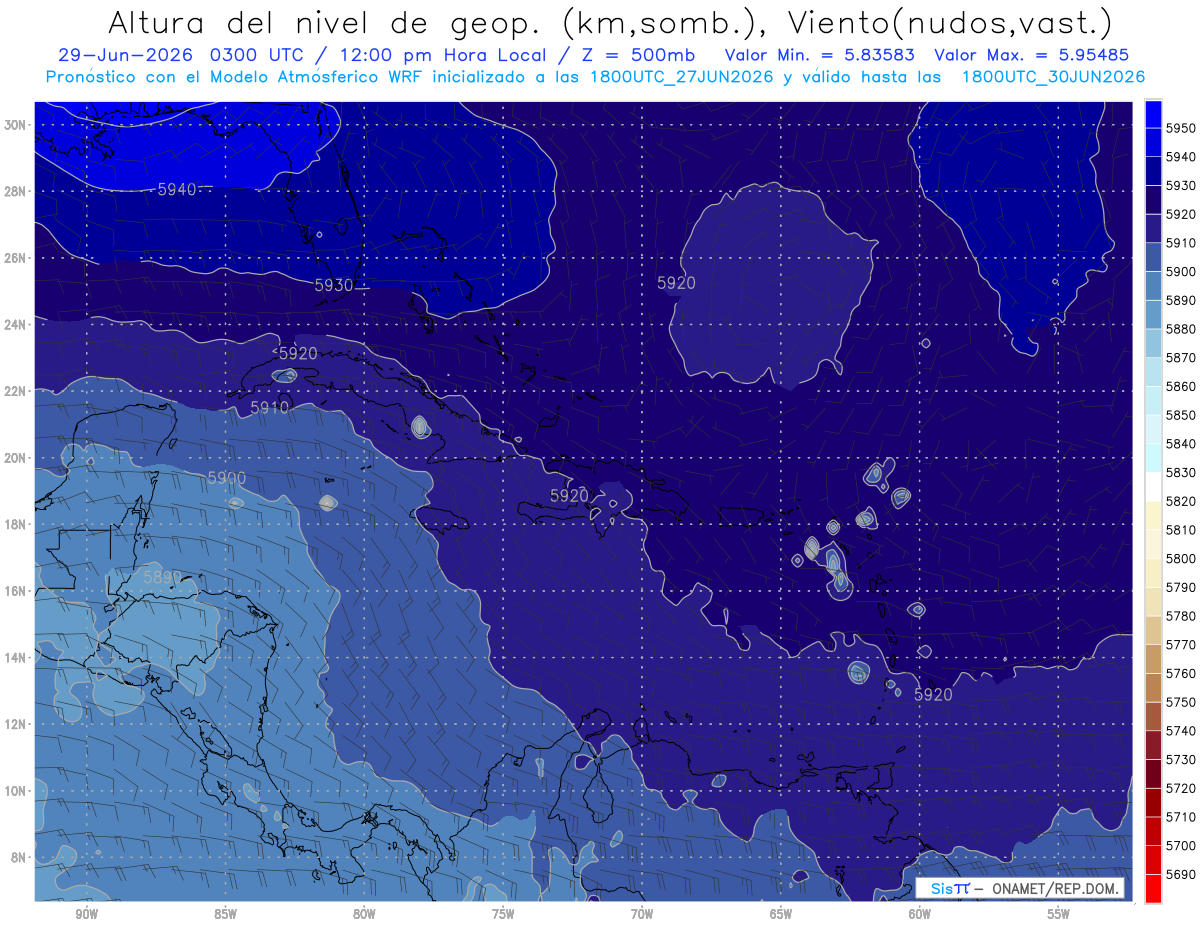Viewport: 1200px width, 927px height.
Task: Click the 5920 contour label near 13N 60W
Action: (933, 694)
